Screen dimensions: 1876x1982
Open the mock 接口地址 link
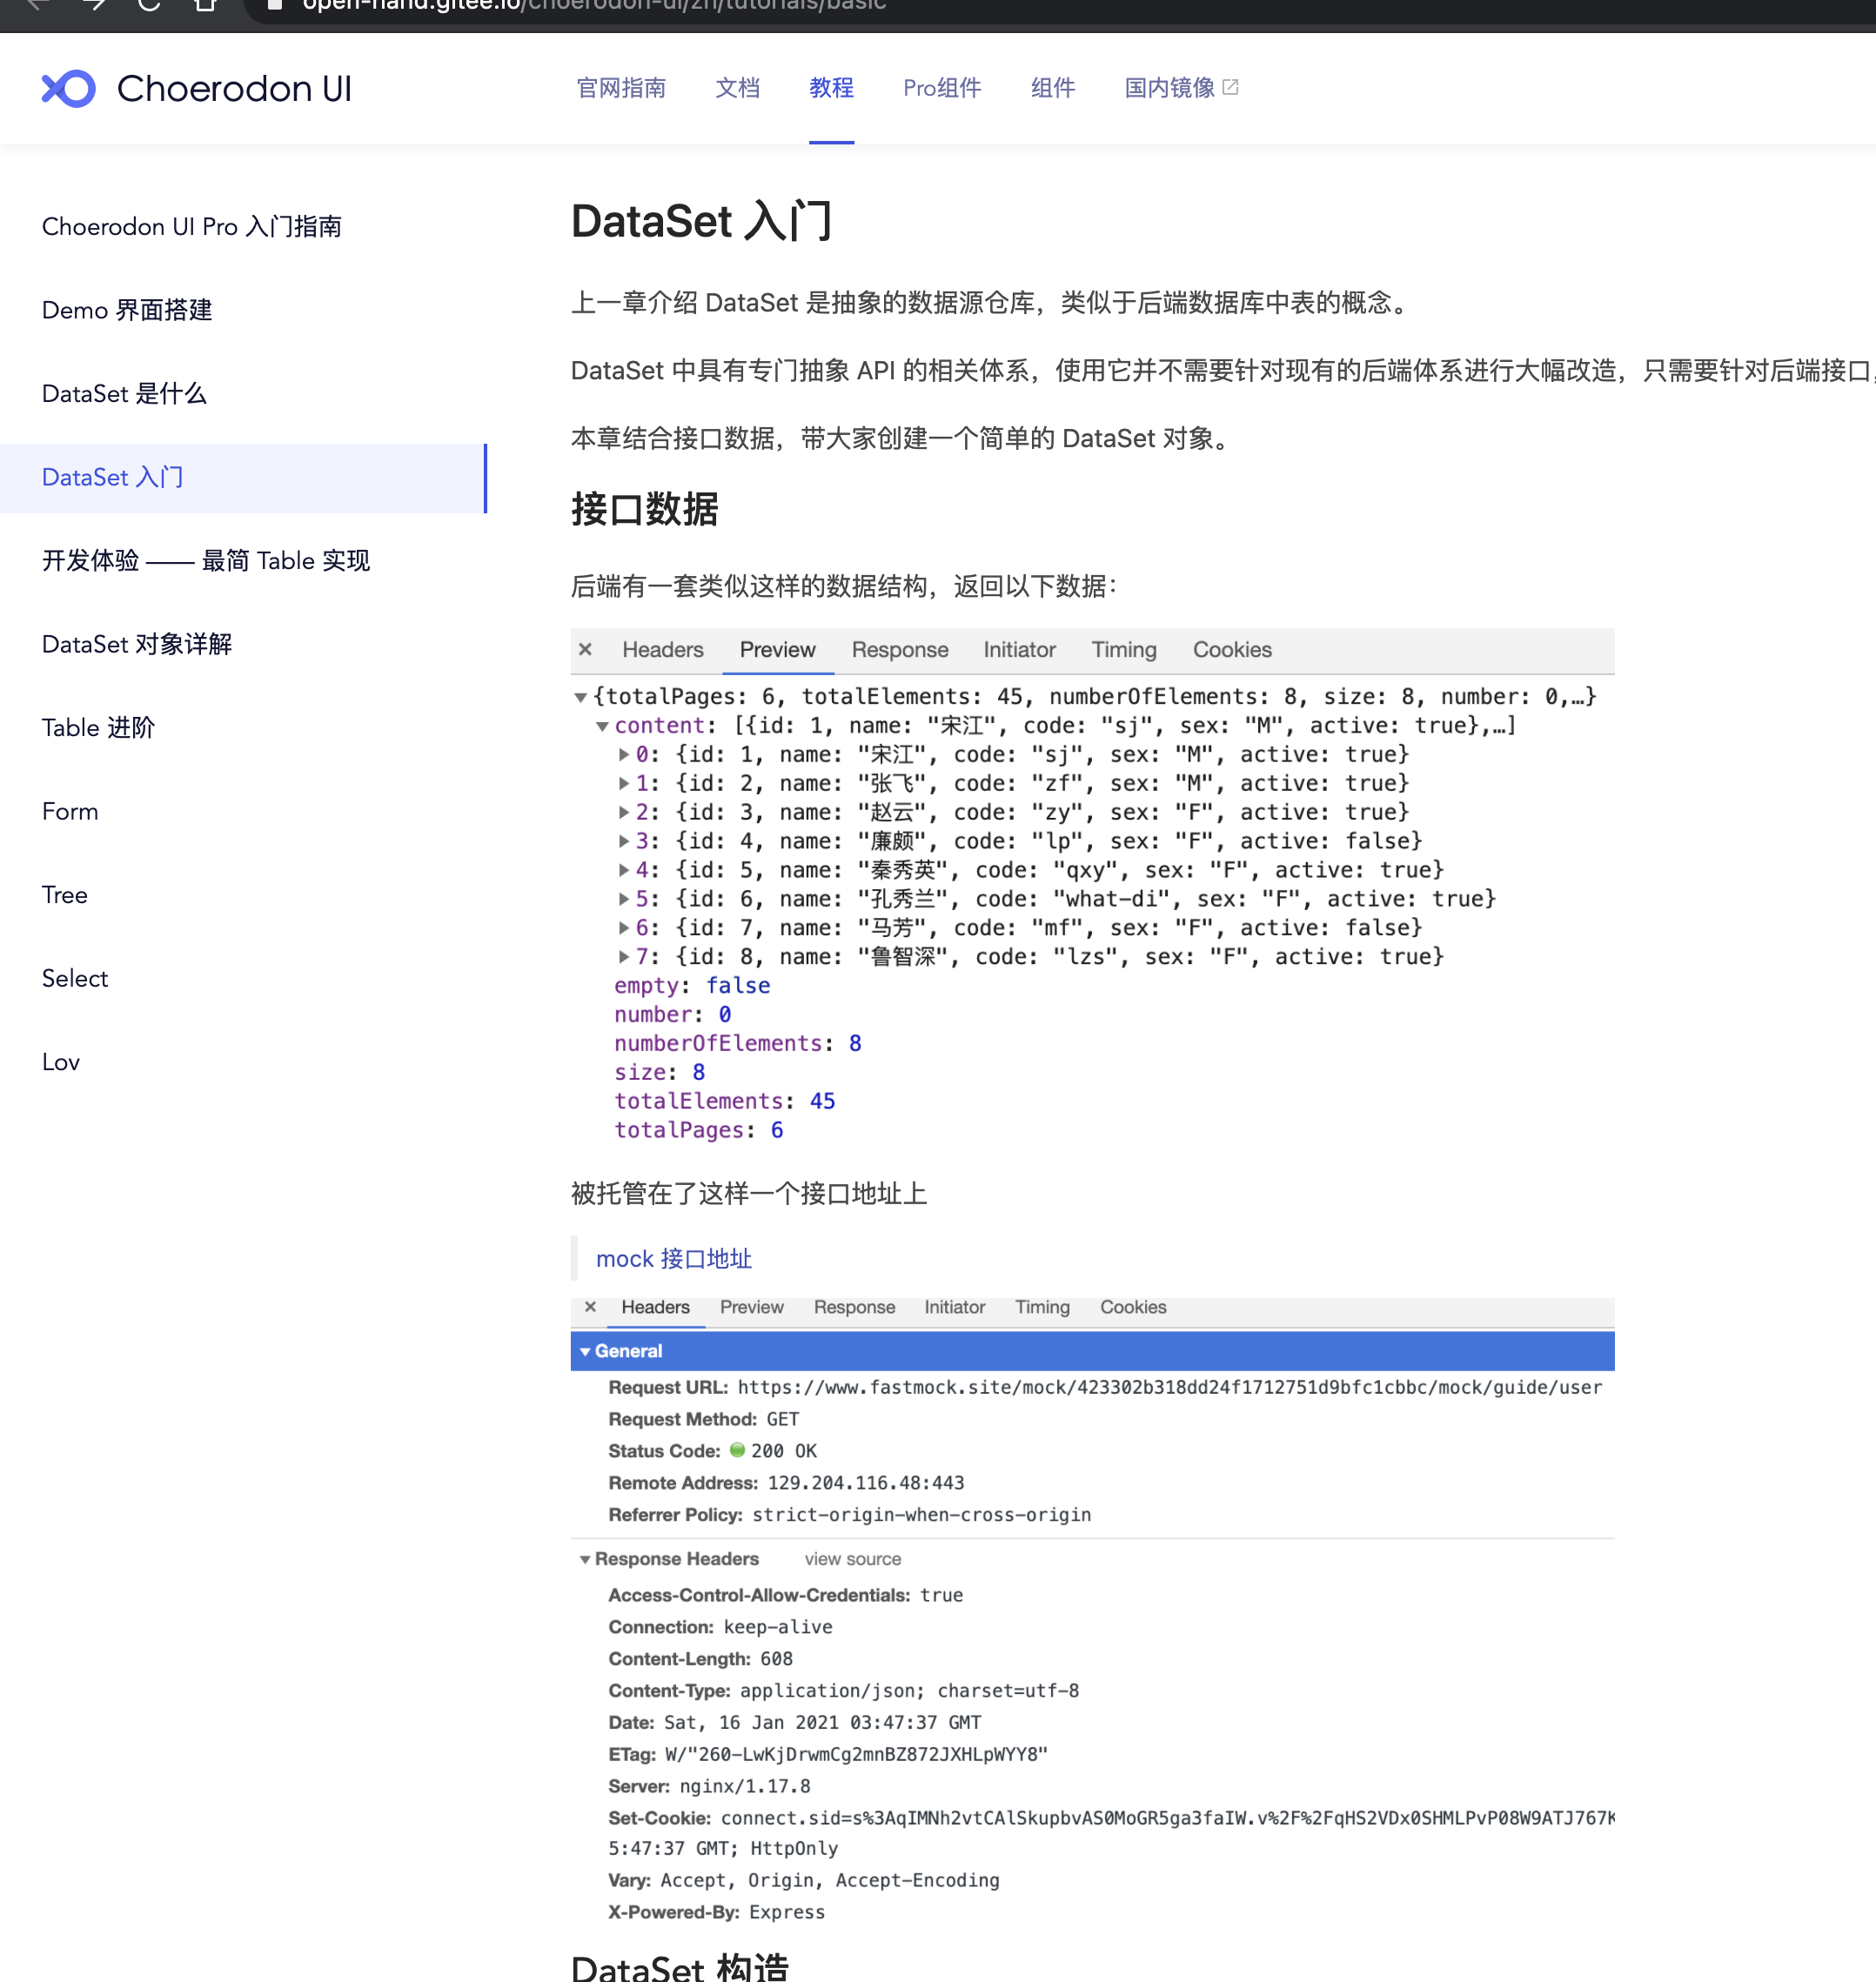672,1259
